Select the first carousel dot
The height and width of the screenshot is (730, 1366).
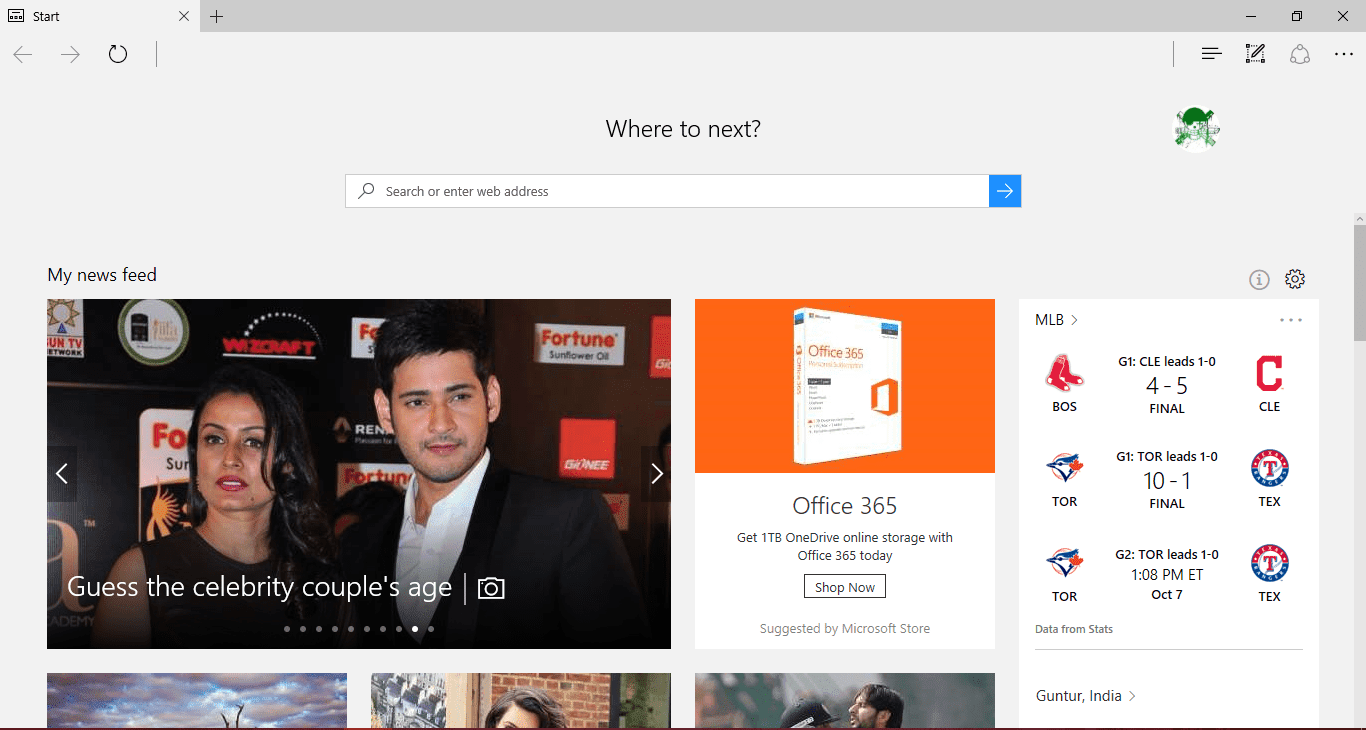[287, 629]
